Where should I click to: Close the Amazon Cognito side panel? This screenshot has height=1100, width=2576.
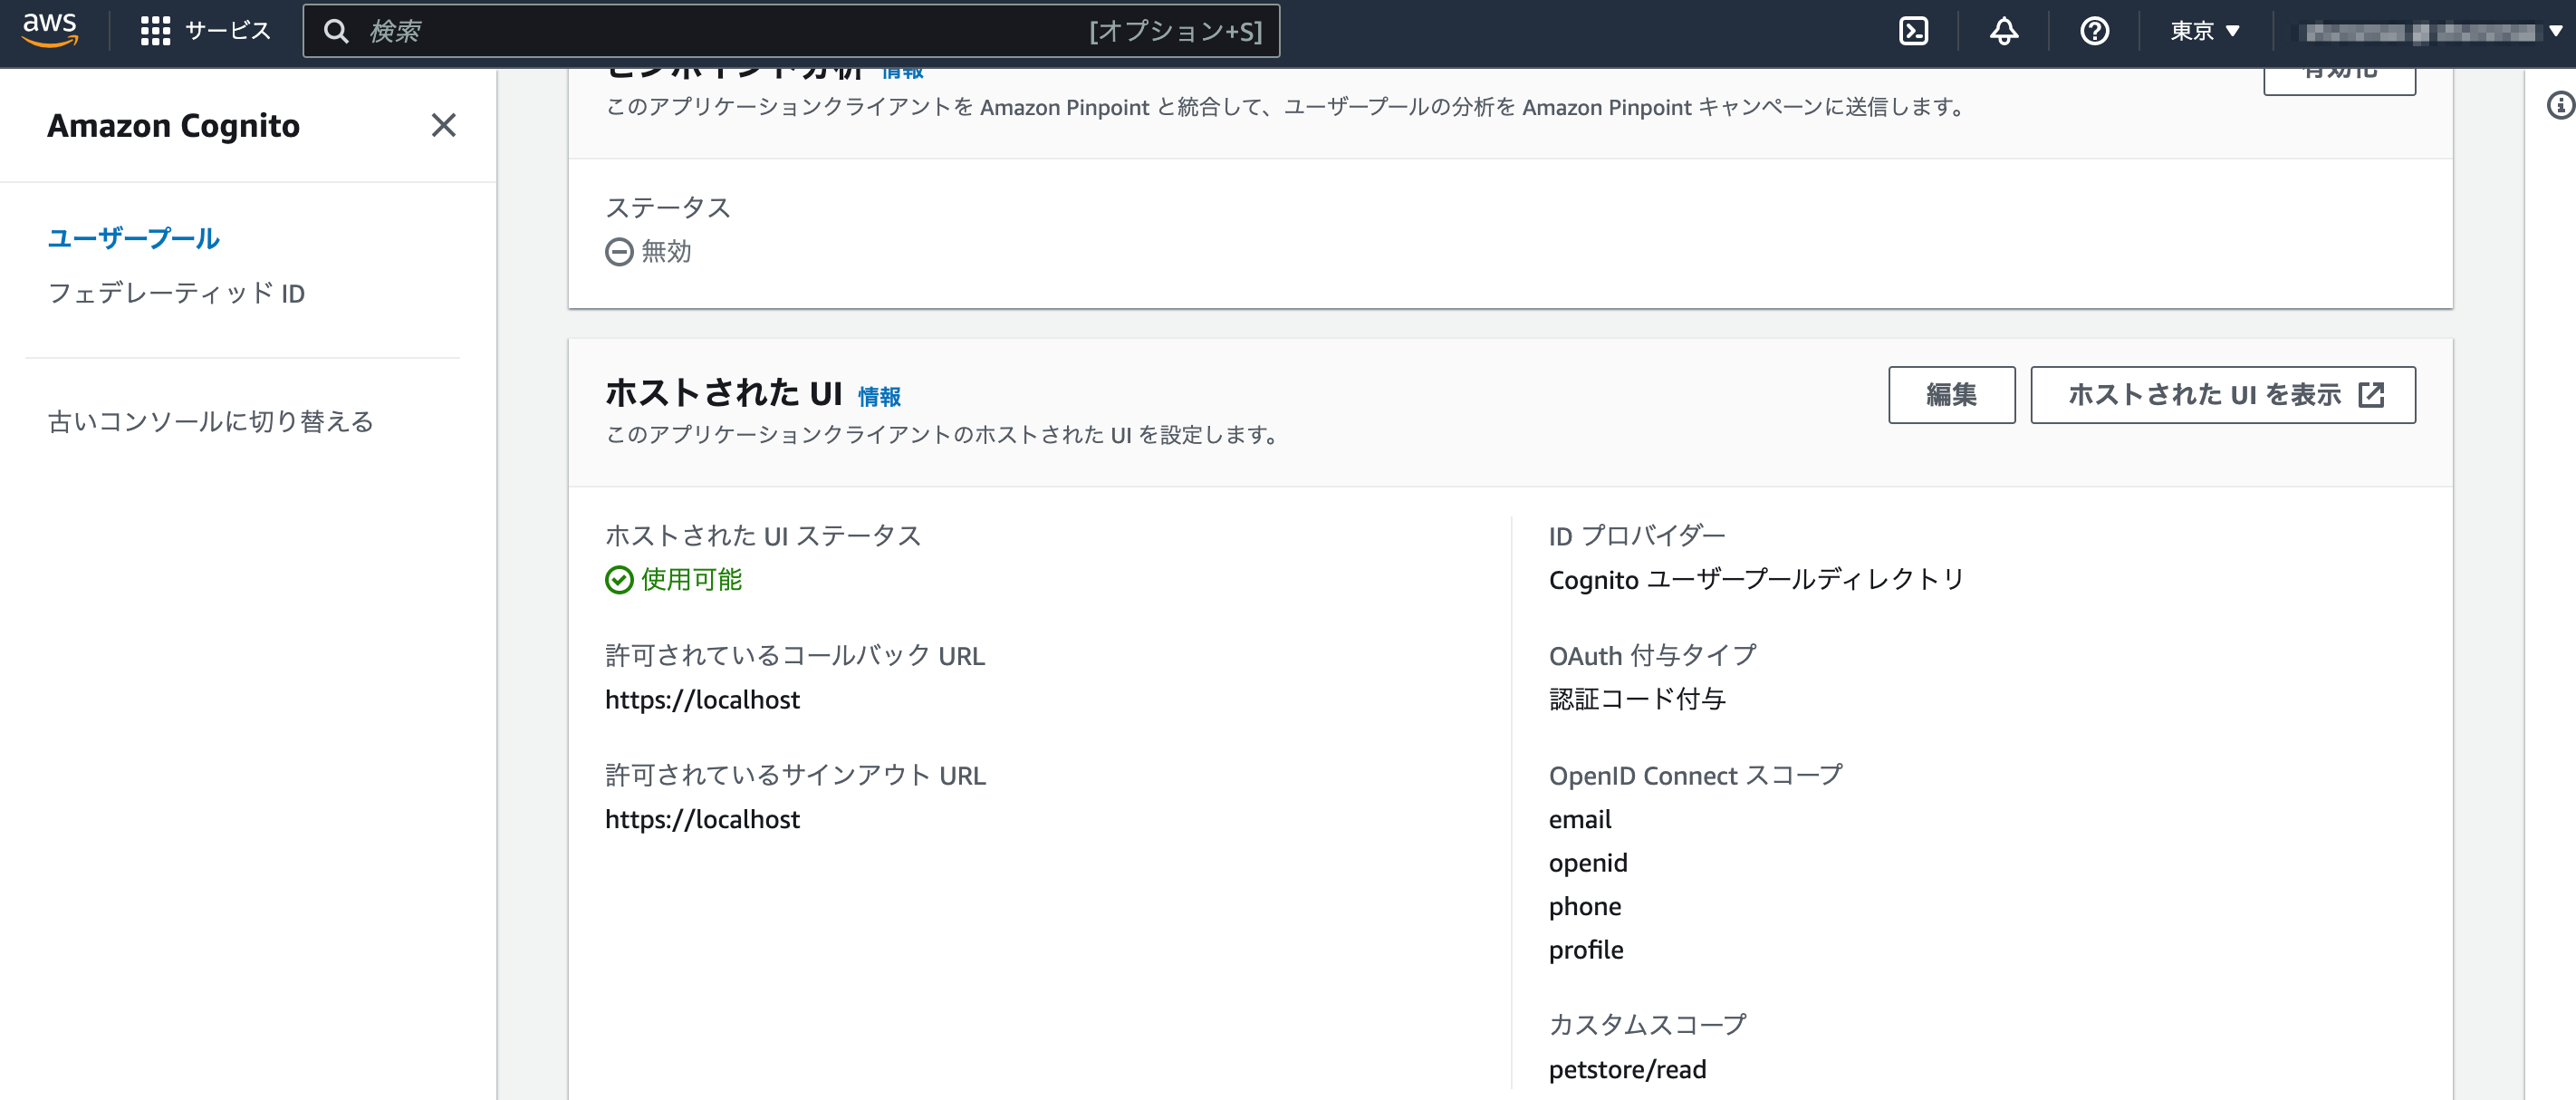tap(443, 125)
